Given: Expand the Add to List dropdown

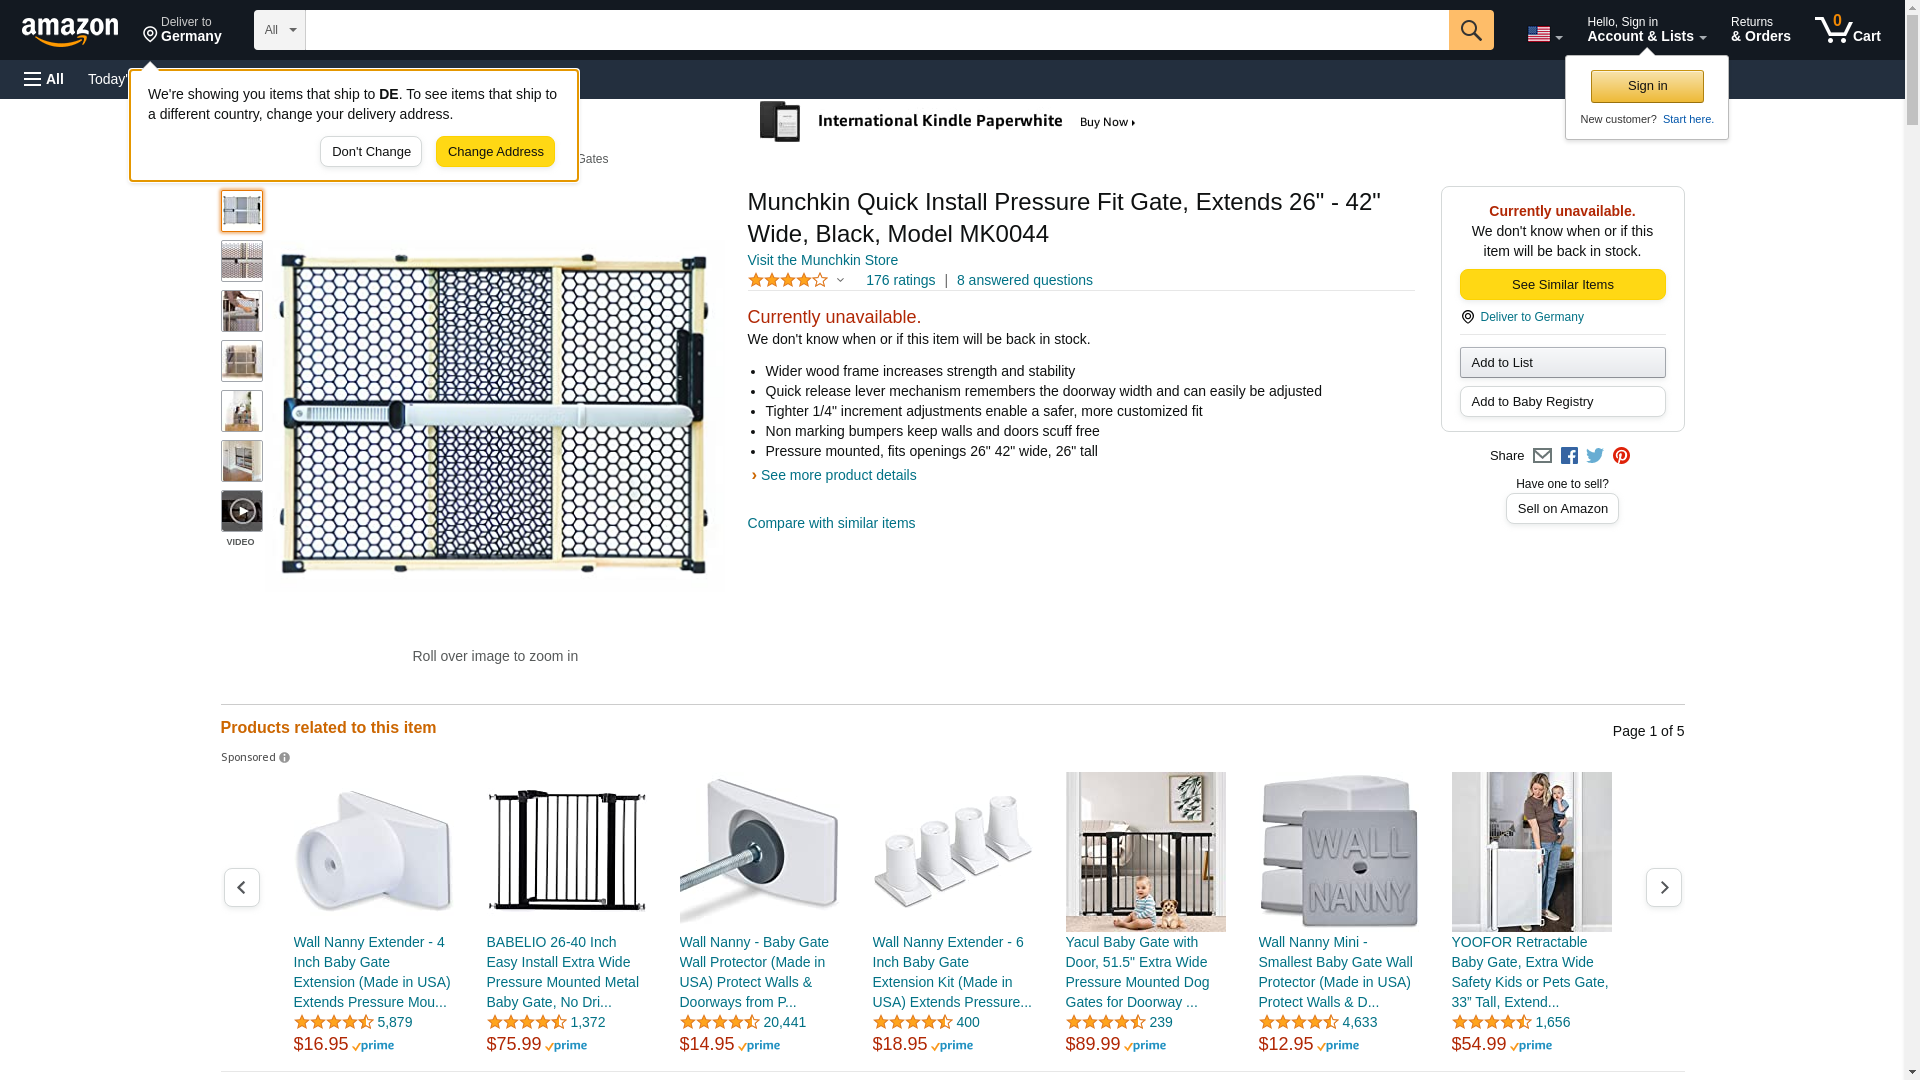Looking at the screenshot, I should (1562, 362).
